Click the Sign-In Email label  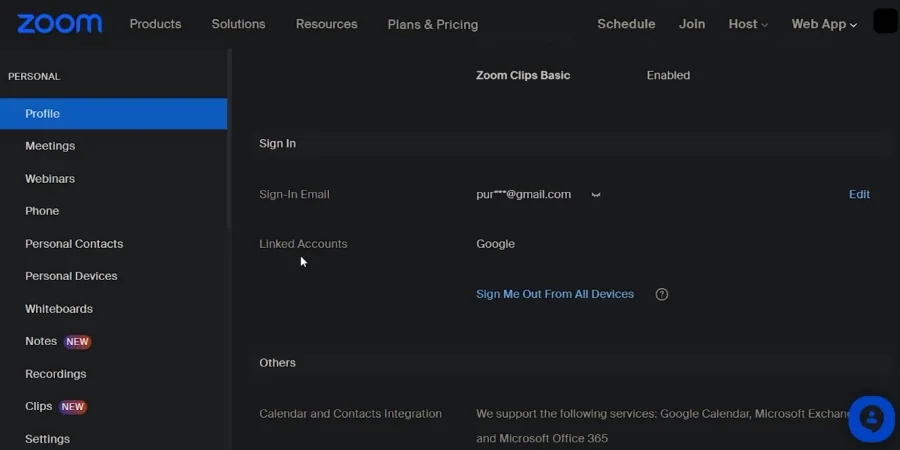coord(294,195)
